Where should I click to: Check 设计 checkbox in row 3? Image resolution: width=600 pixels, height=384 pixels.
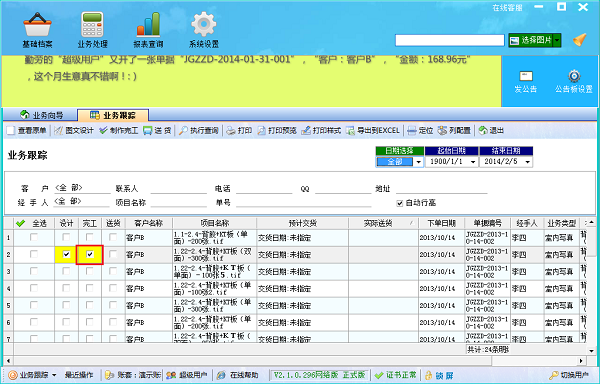[66, 271]
